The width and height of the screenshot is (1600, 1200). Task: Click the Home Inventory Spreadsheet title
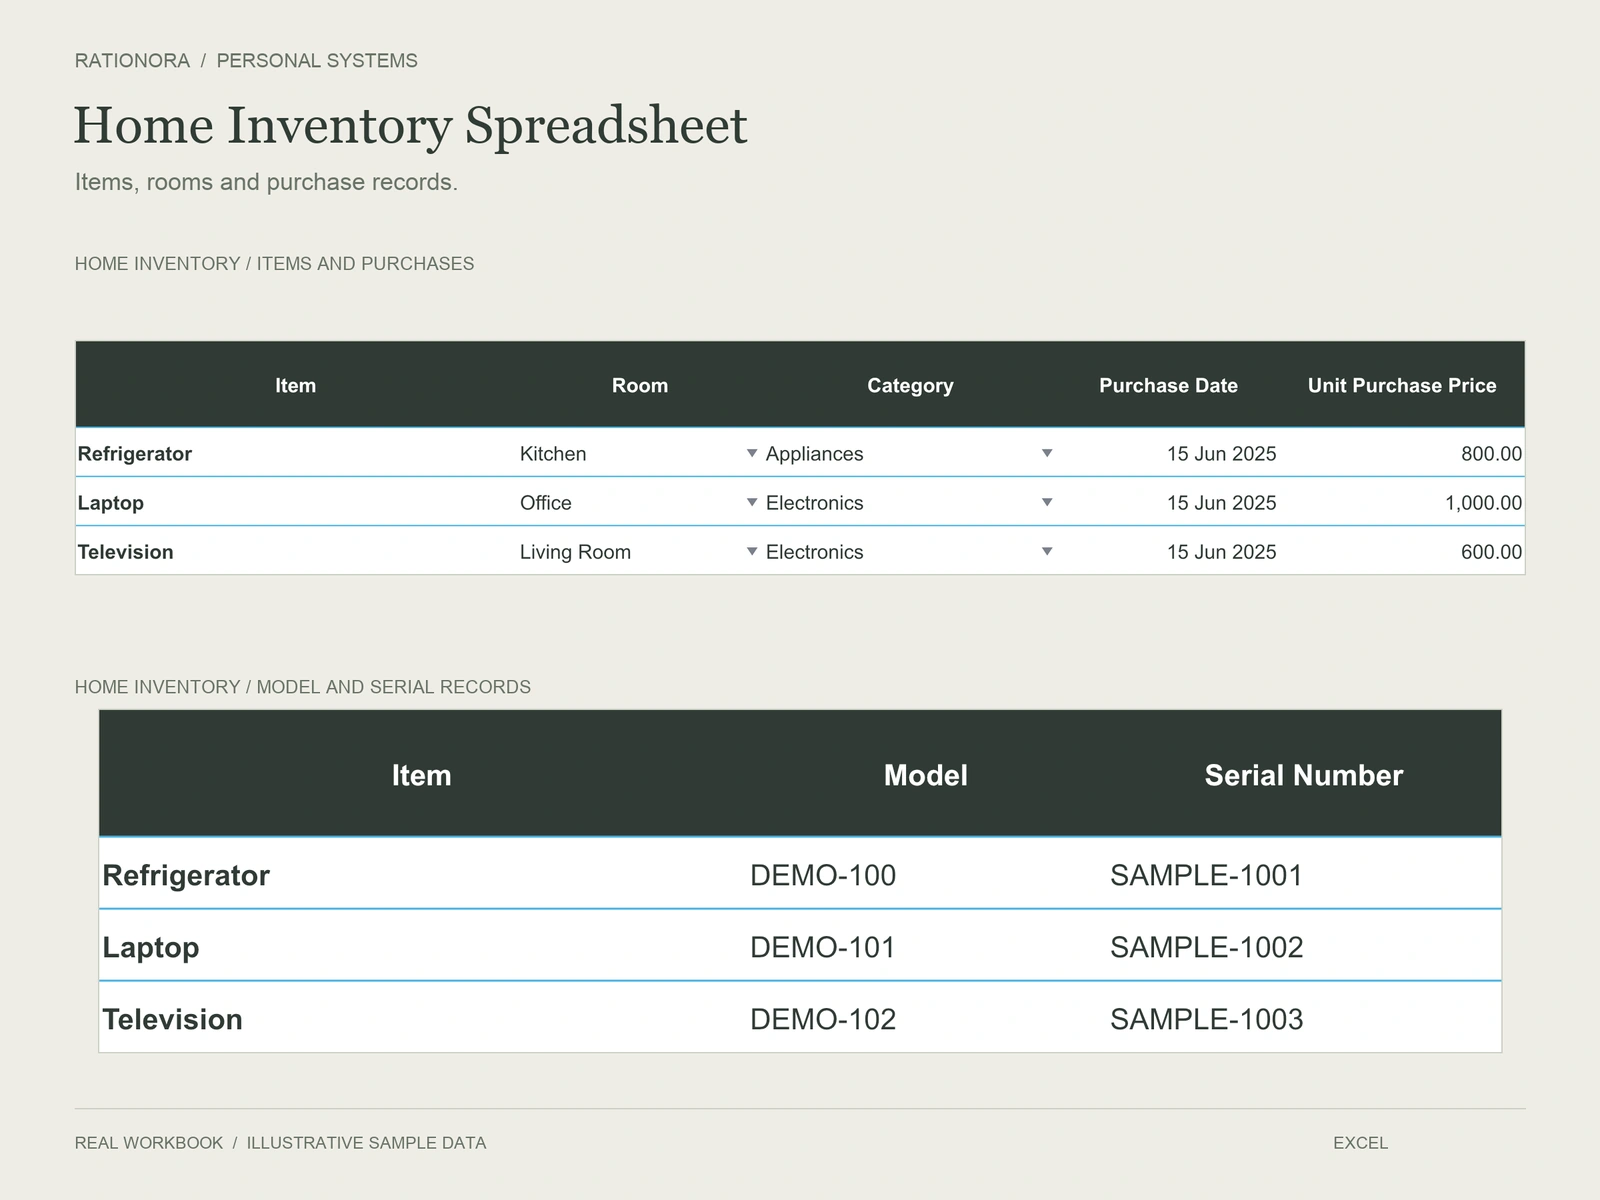[x=410, y=126]
